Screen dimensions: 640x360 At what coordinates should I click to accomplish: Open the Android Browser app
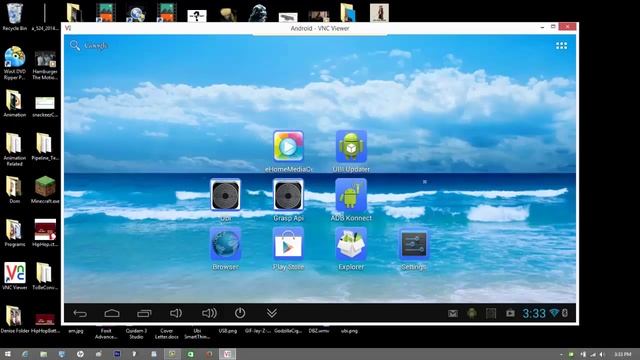(225, 244)
